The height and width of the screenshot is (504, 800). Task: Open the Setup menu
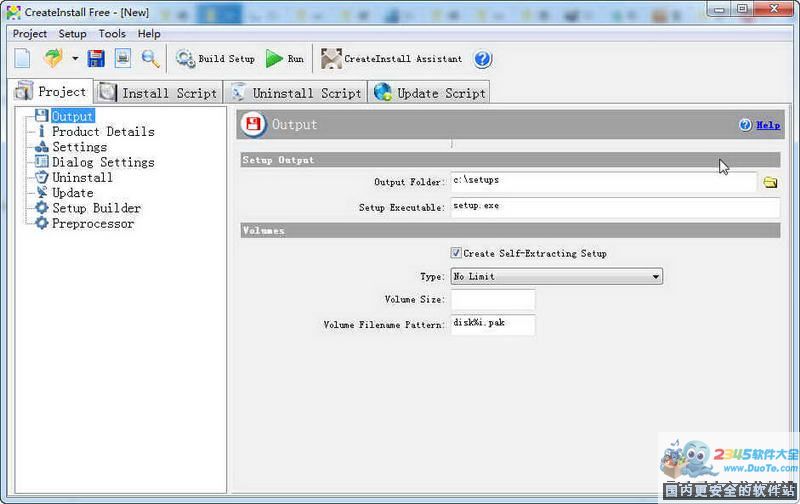(72, 34)
